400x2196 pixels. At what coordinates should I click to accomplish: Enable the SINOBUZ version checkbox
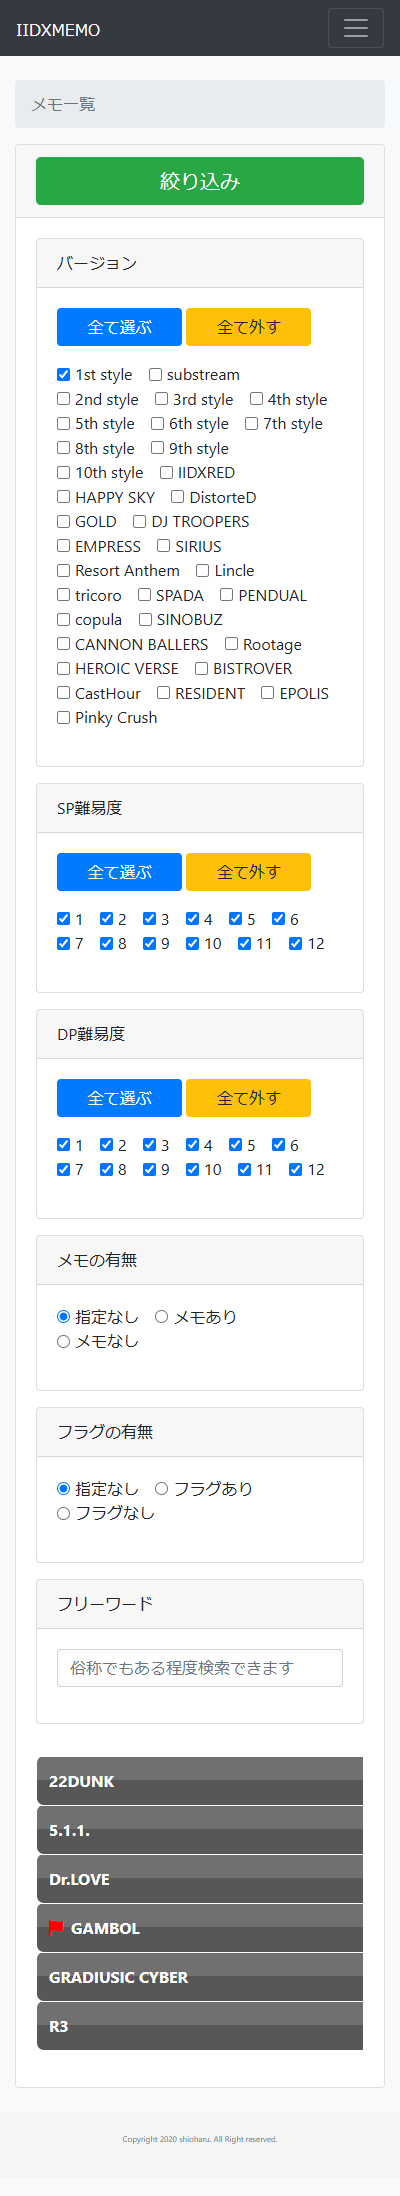tap(145, 620)
